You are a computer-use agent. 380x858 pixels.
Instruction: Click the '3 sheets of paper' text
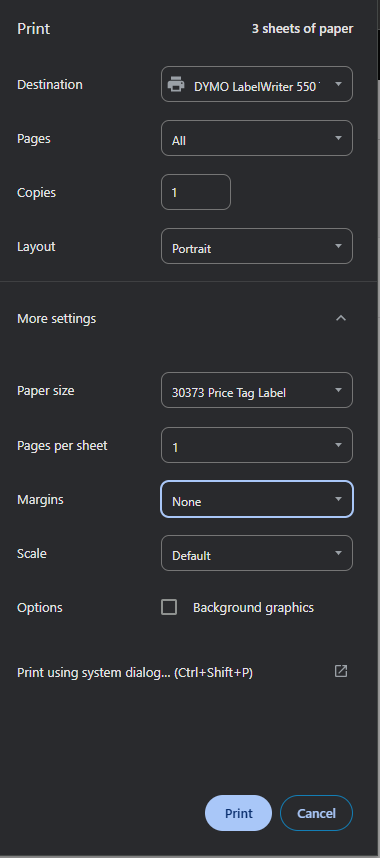pyautogui.click(x=302, y=29)
